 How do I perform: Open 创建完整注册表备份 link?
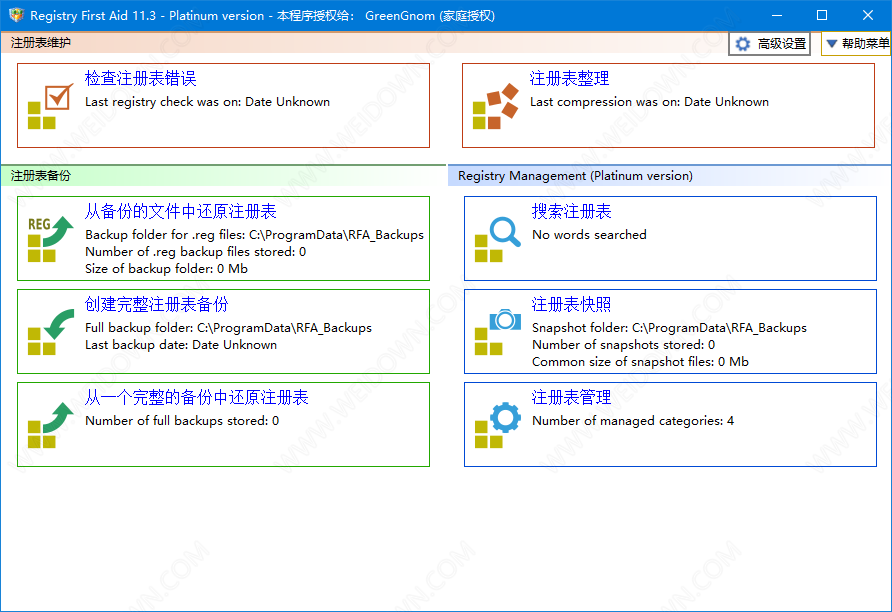[156, 304]
